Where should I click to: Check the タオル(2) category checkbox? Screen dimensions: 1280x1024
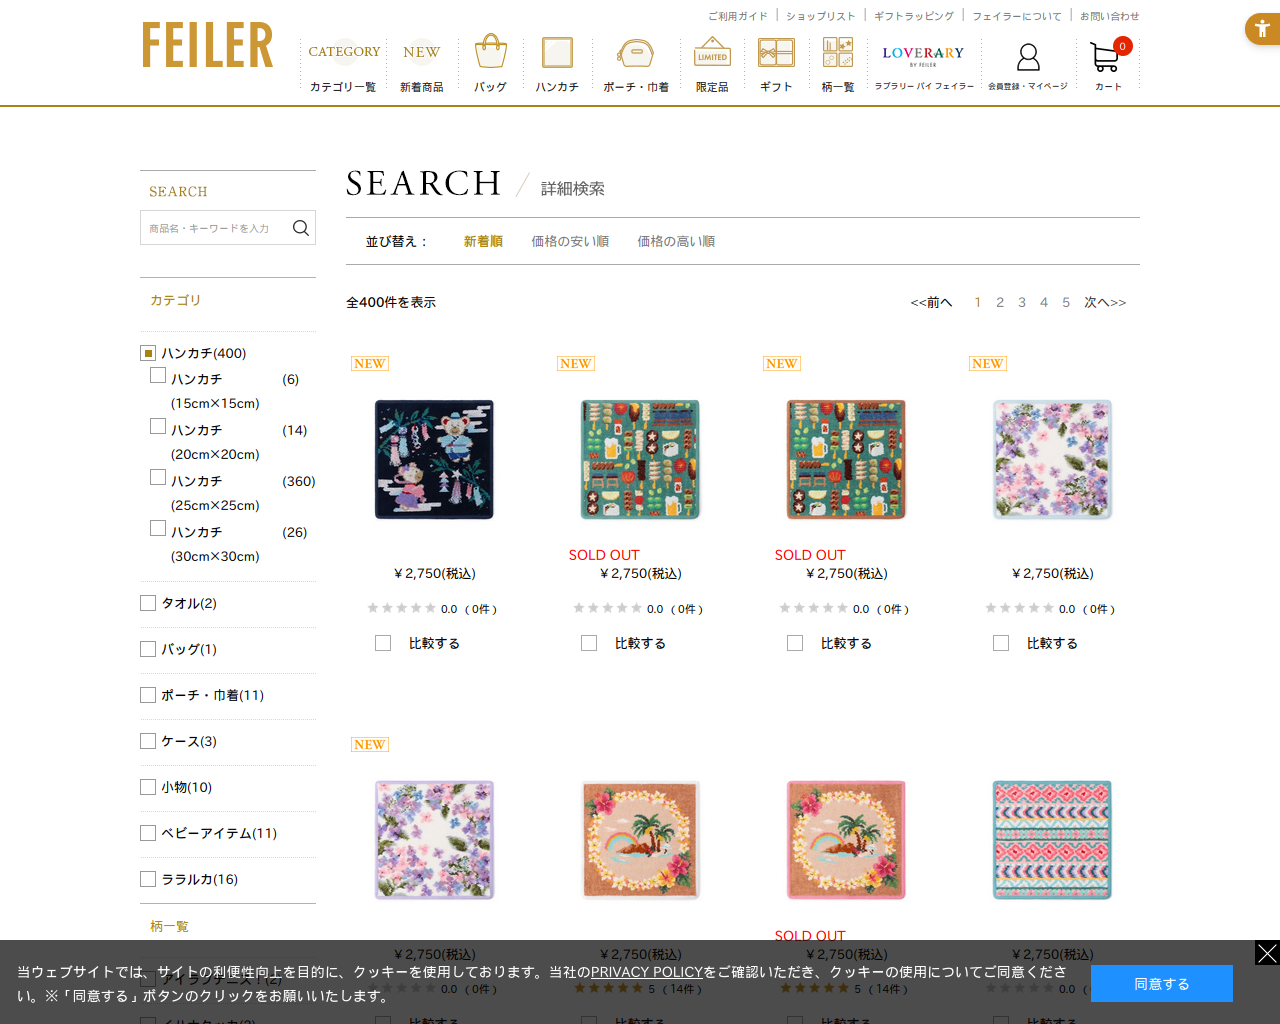tap(148, 603)
